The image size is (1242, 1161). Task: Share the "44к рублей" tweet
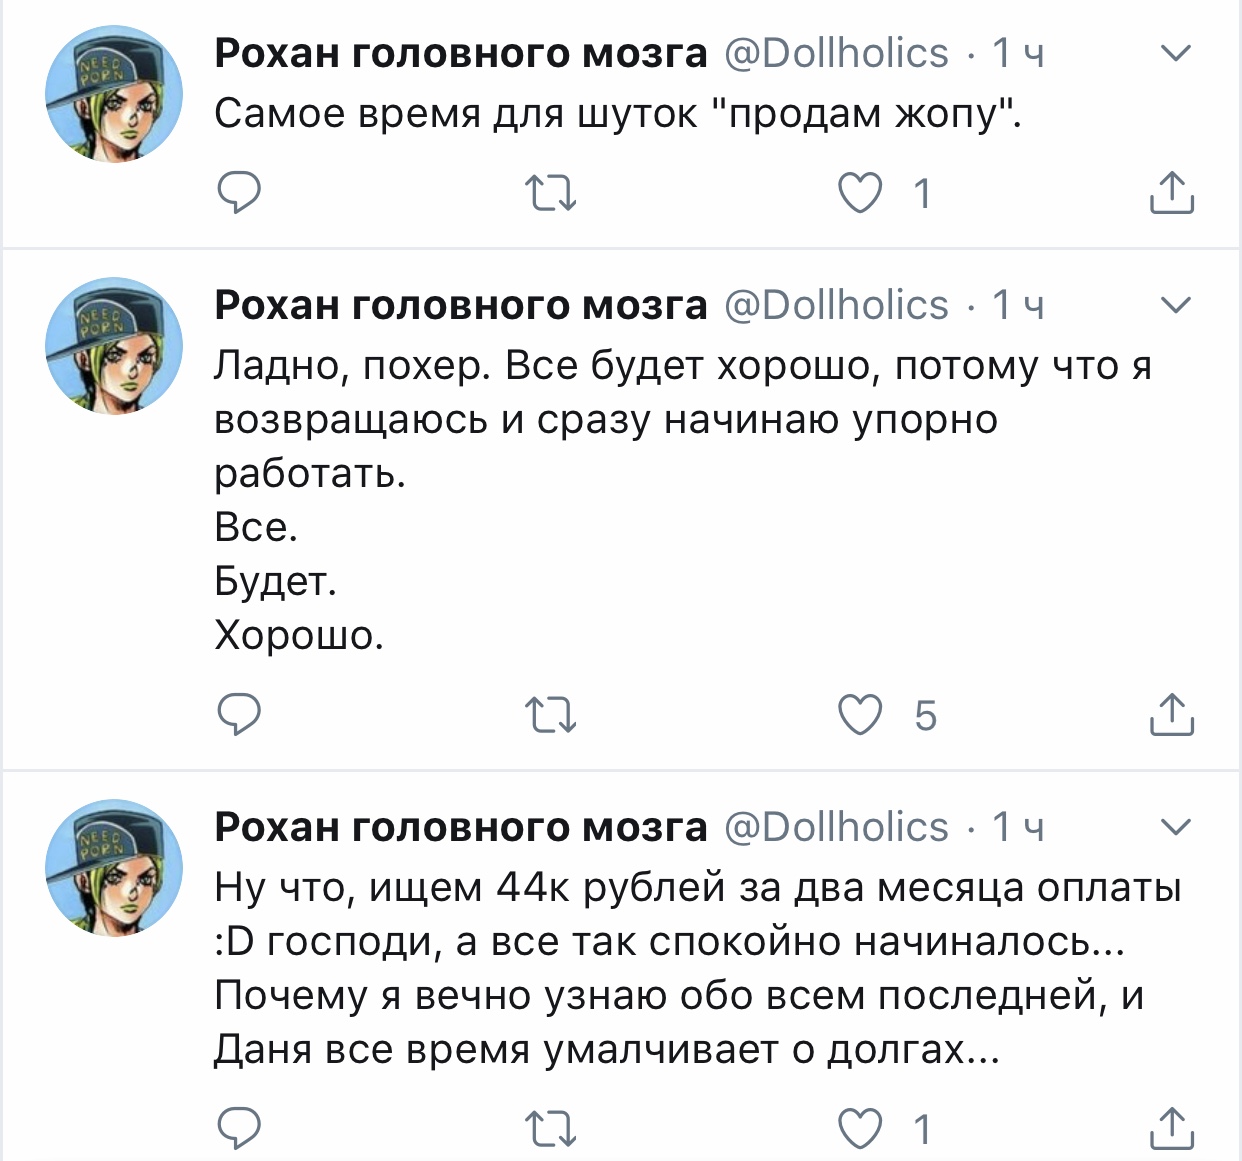[x=1171, y=1128]
